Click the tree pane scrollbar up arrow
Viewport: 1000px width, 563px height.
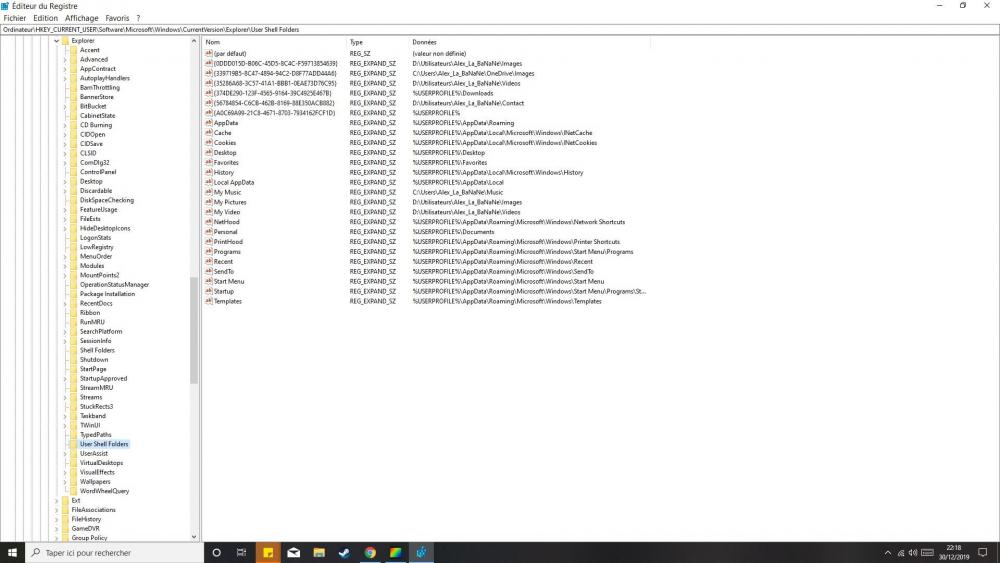pos(194,41)
